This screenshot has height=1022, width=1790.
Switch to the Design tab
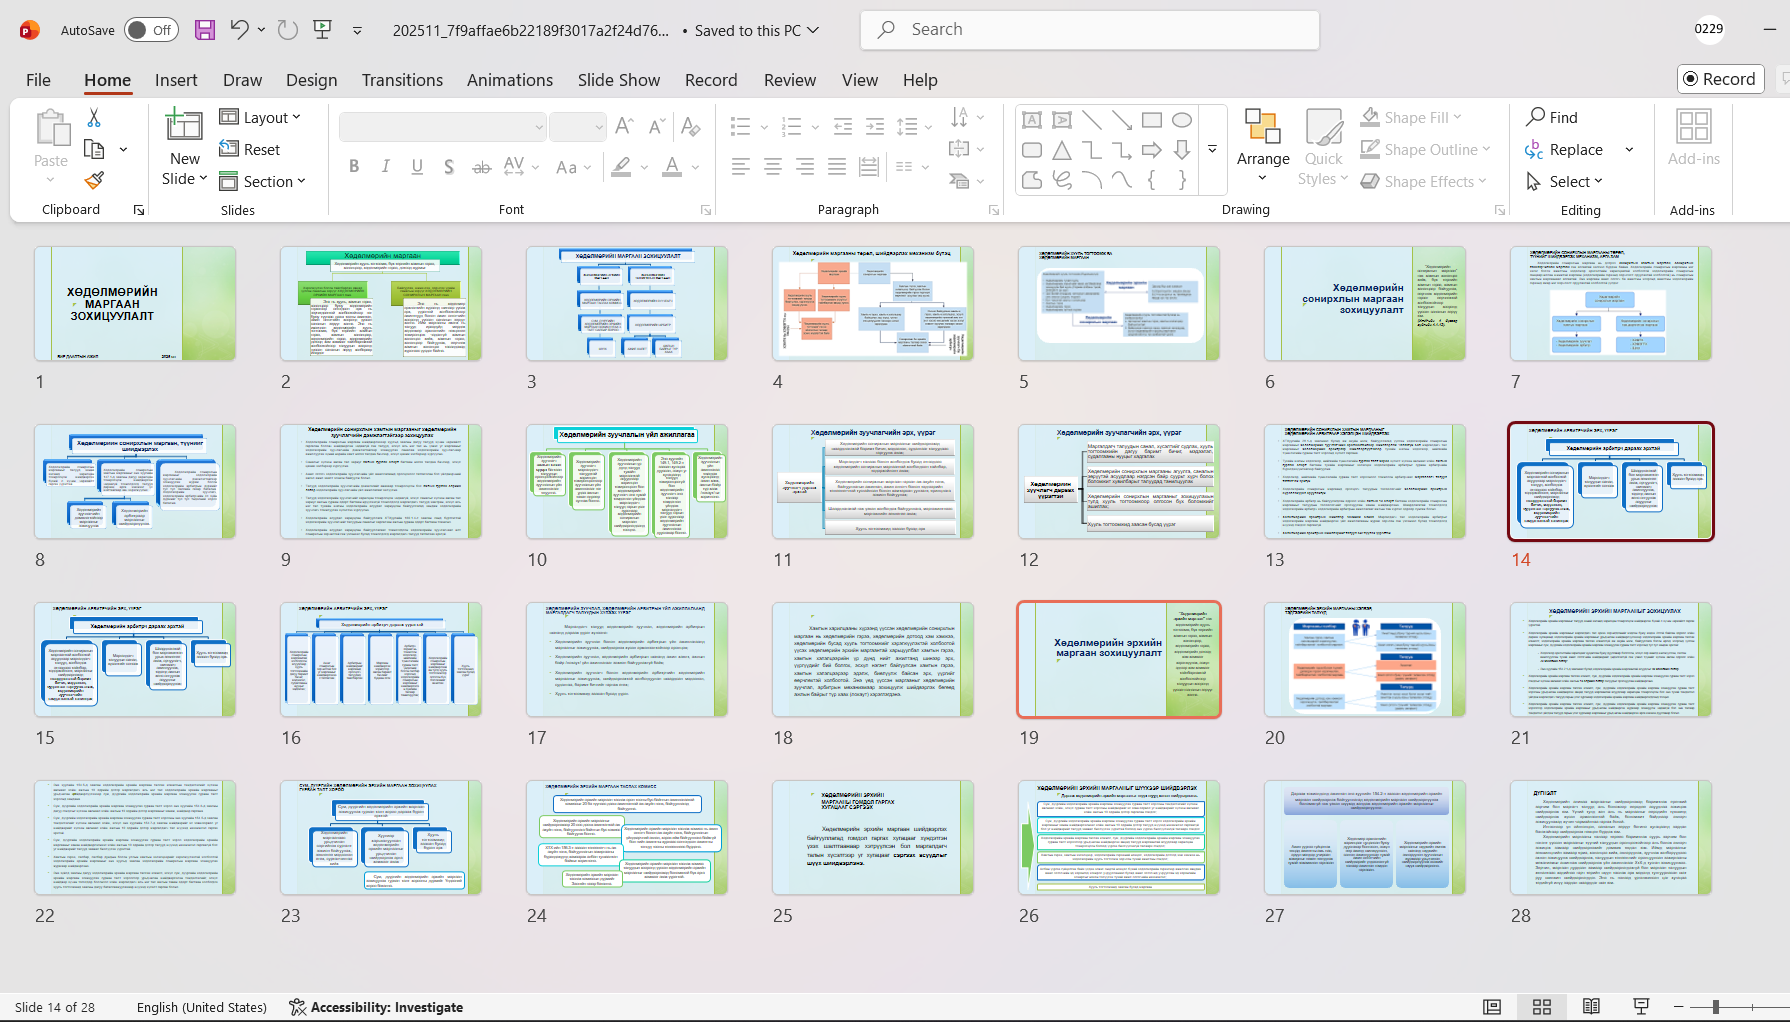[311, 80]
